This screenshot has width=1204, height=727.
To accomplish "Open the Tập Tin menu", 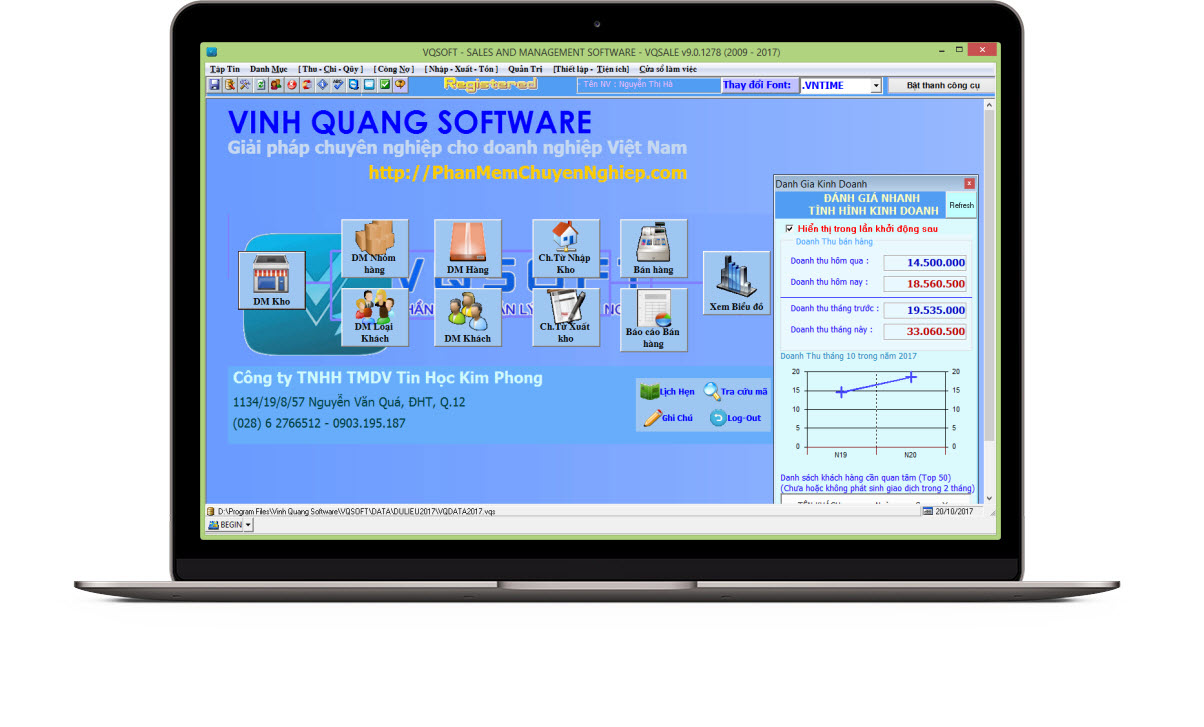I will (224, 69).
